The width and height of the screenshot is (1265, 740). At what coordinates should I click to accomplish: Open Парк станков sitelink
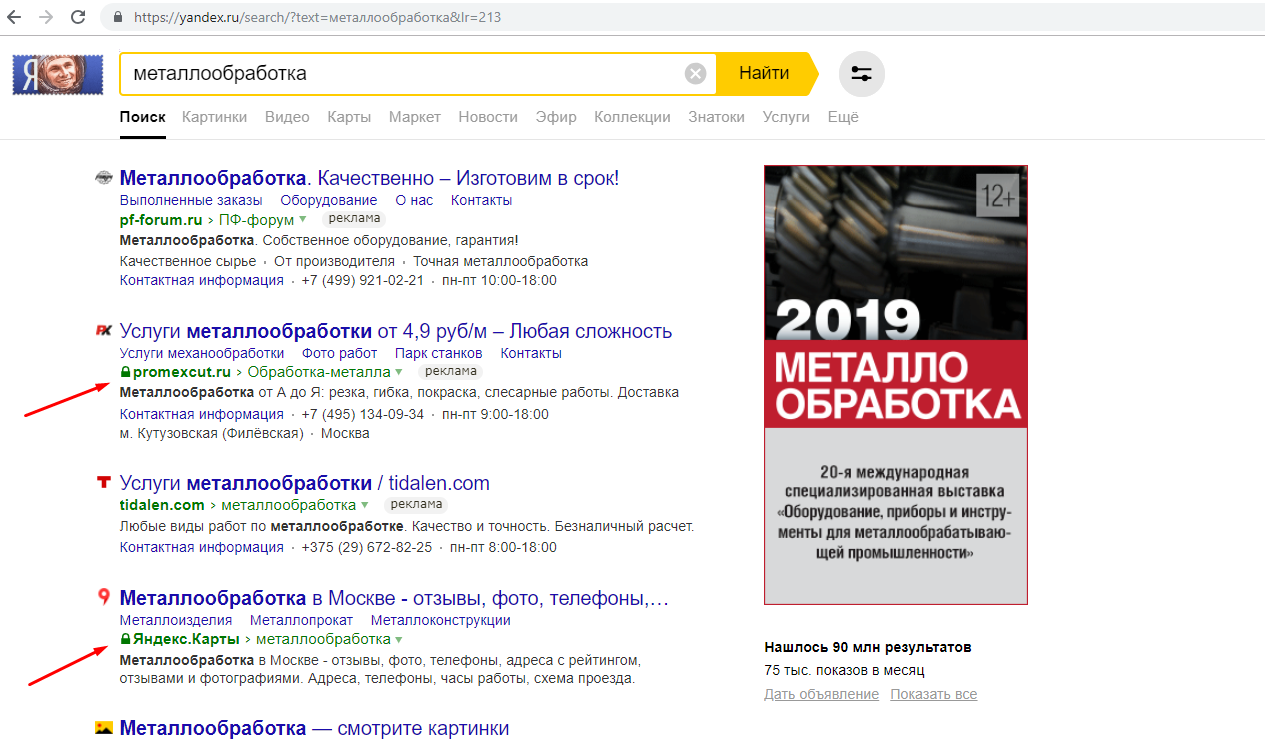click(x=439, y=353)
